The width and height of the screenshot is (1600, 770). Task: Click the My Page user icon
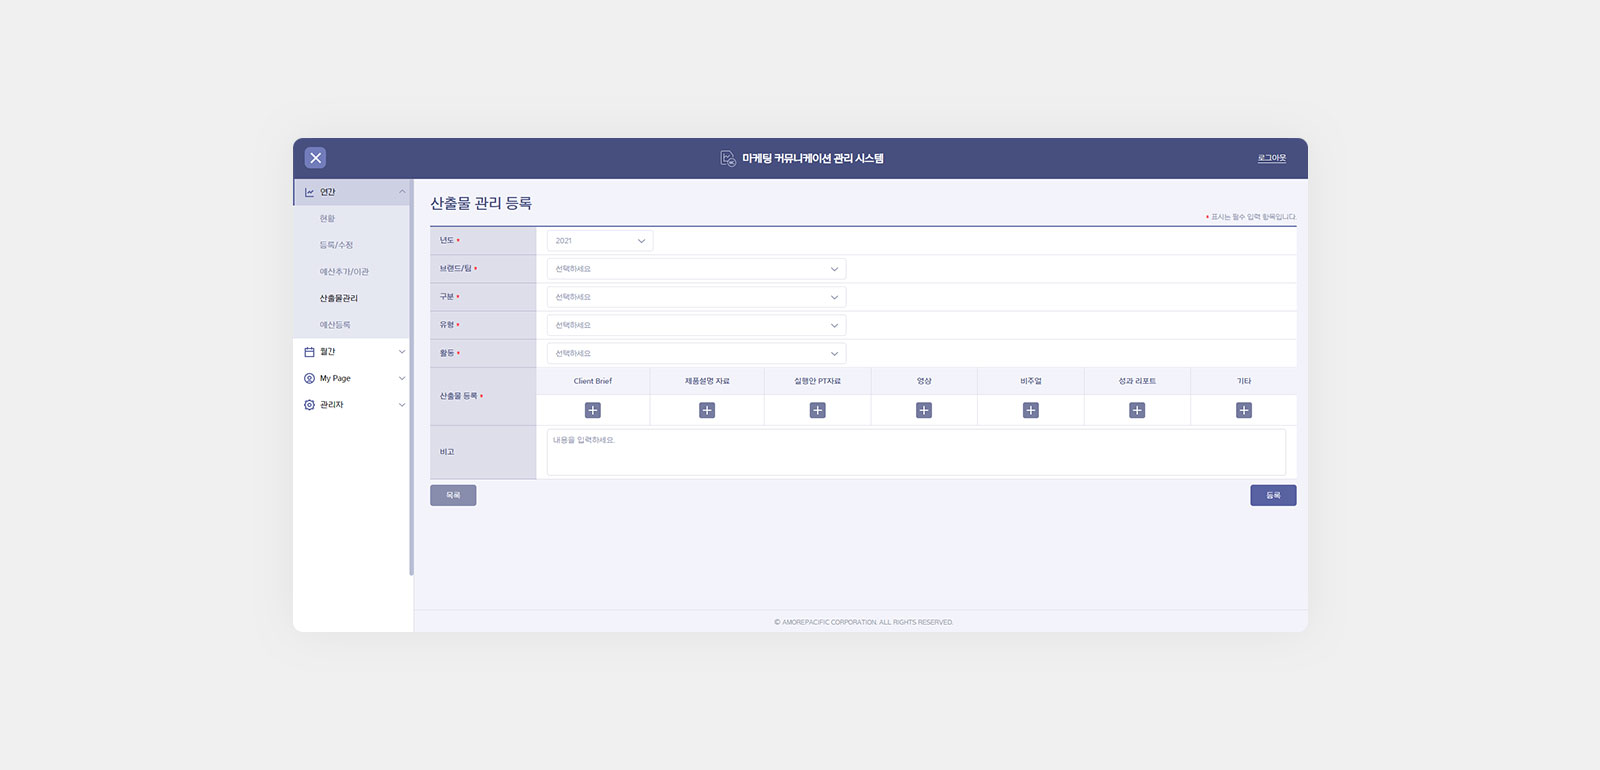click(309, 378)
